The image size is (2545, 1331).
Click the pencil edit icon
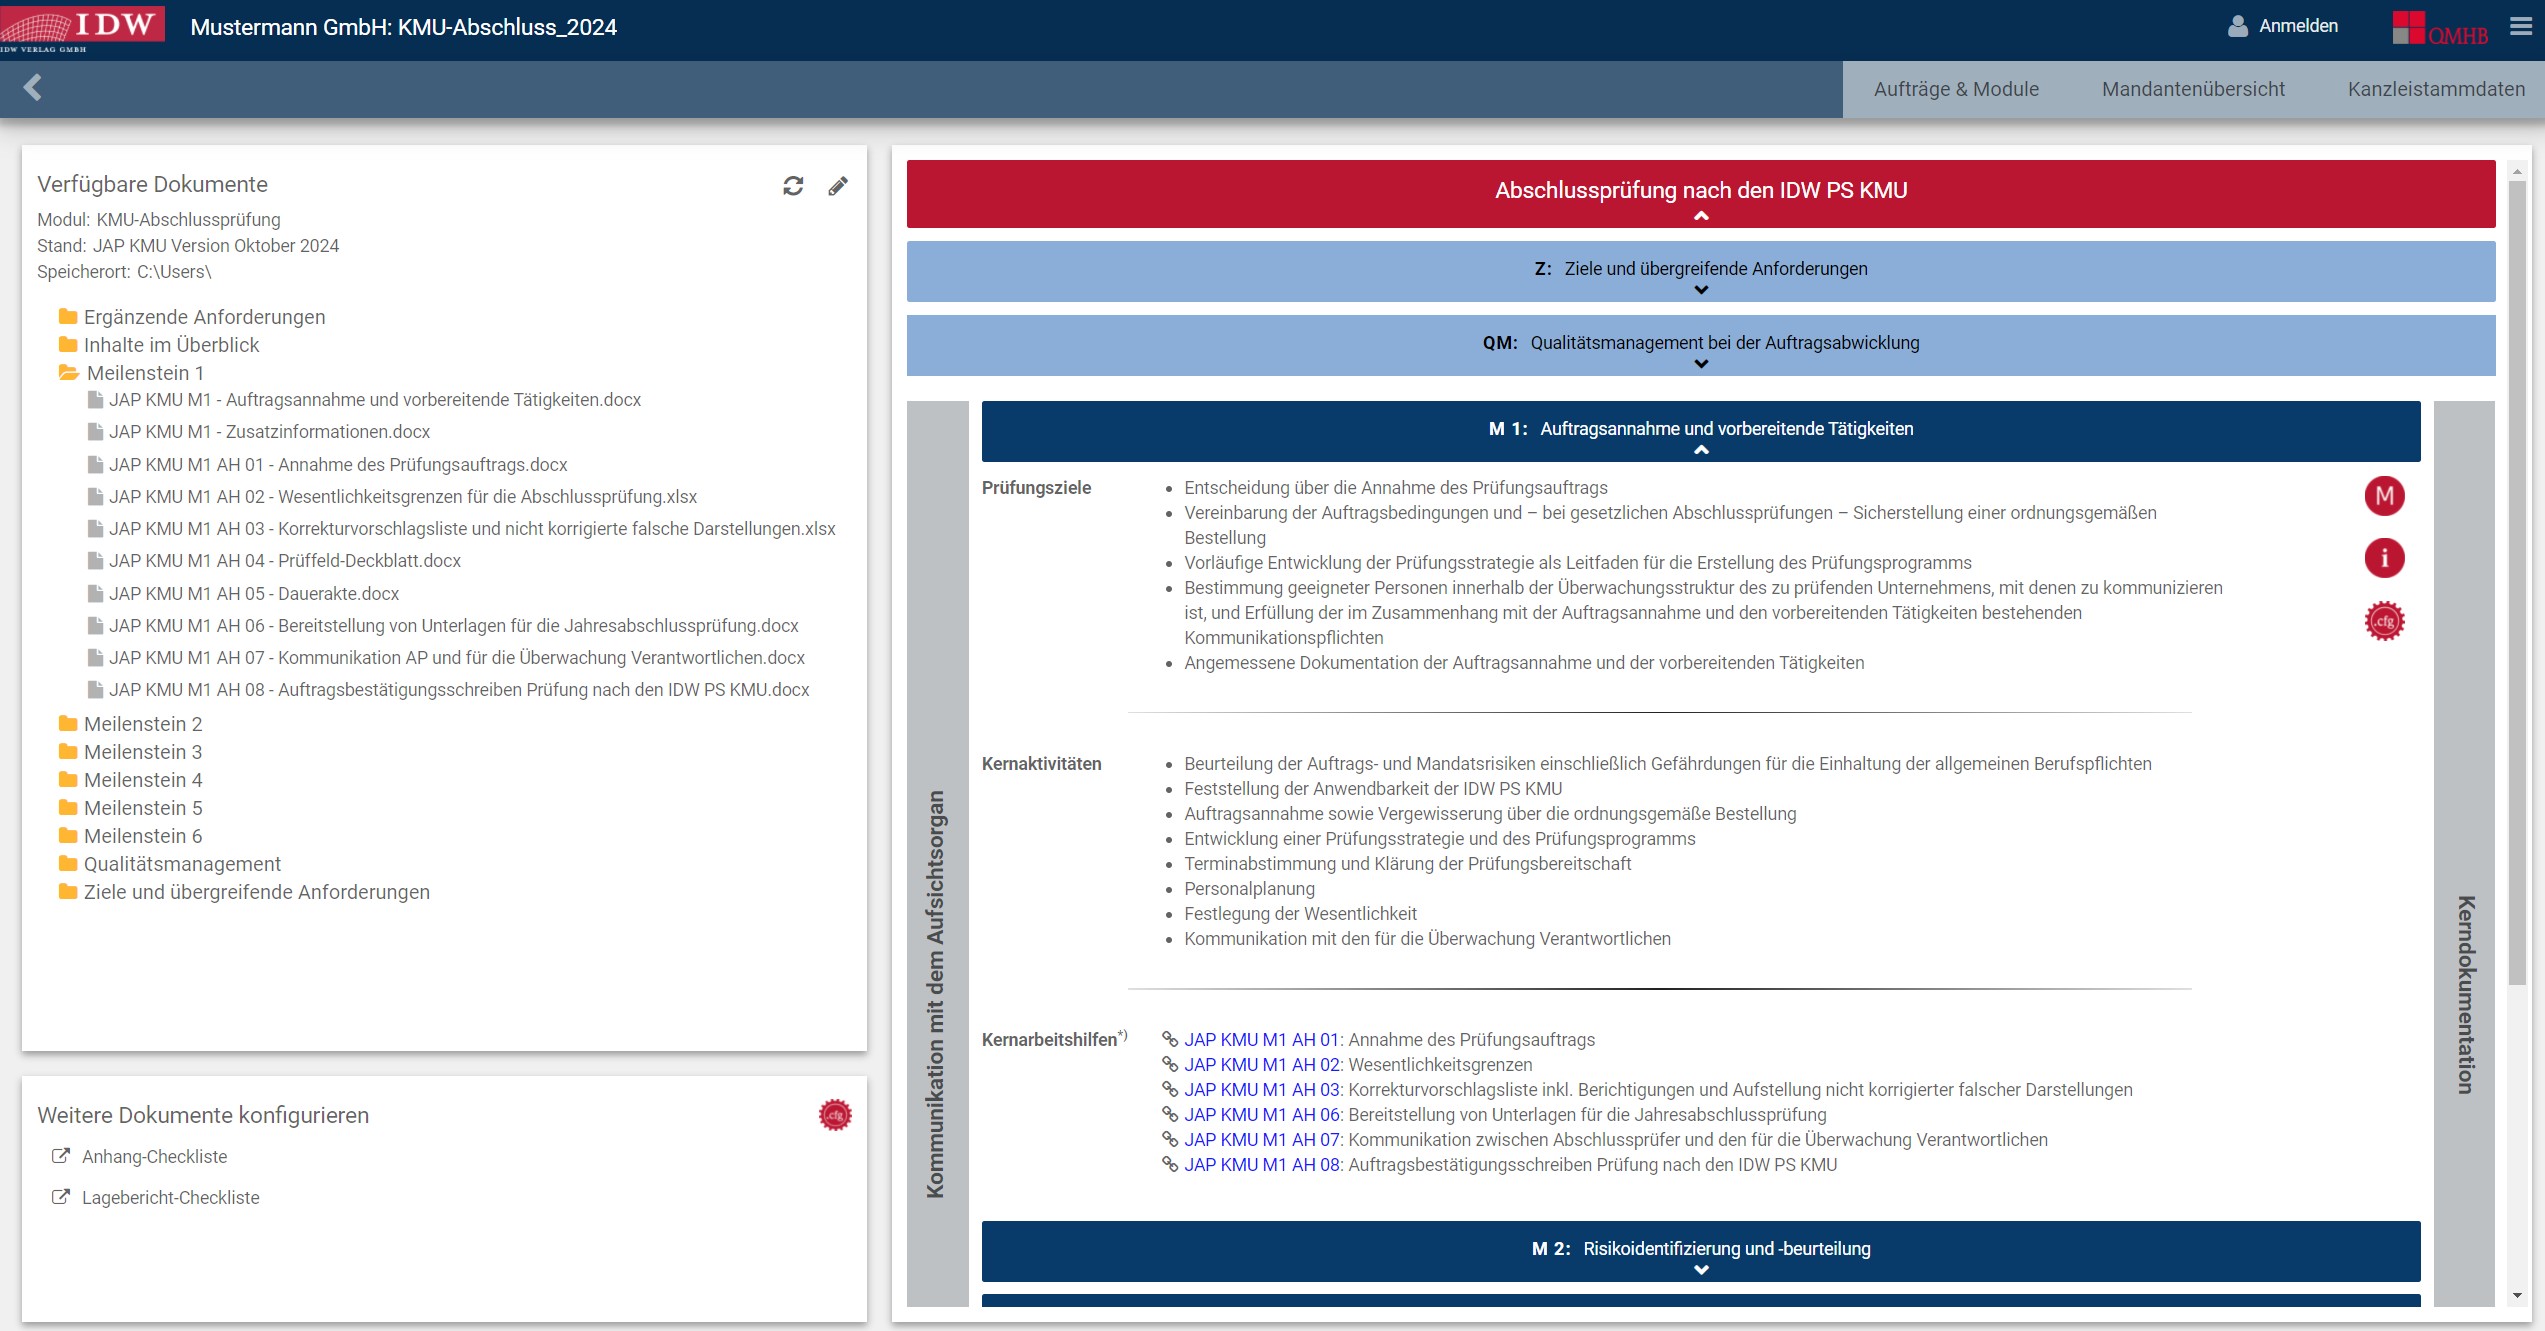point(838,186)
